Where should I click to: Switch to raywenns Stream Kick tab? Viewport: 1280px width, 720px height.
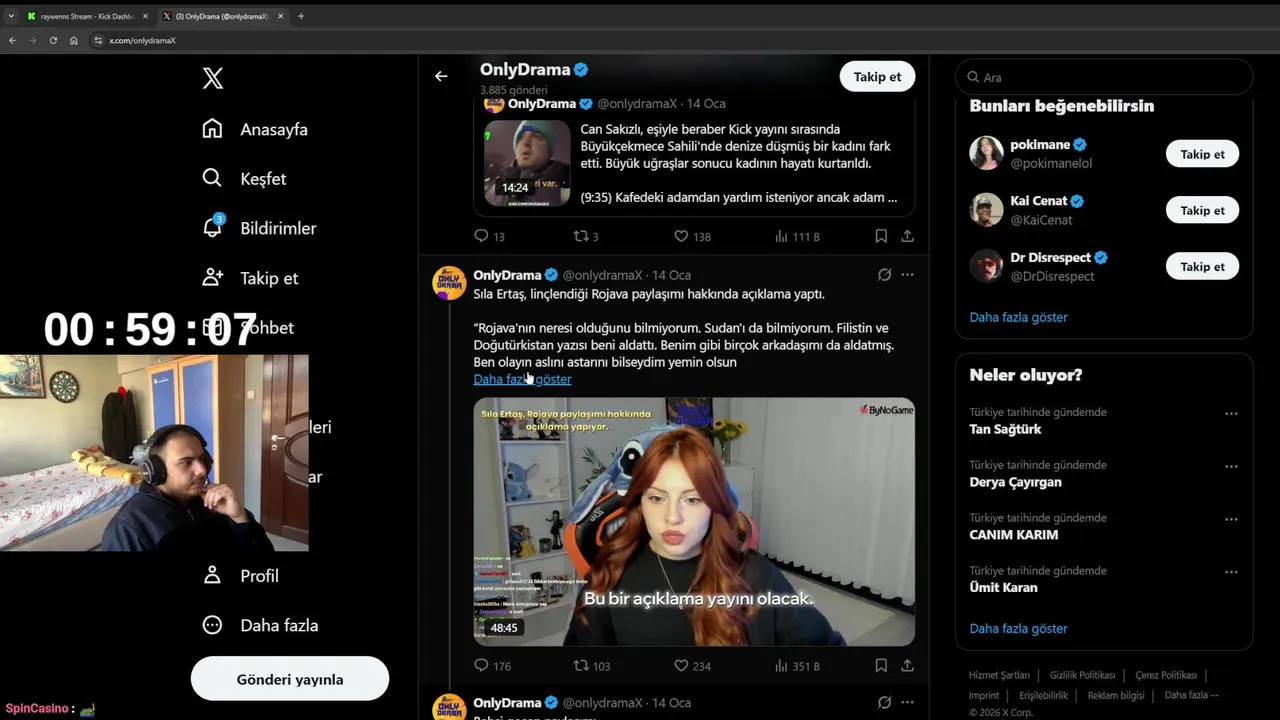pyautogui.click(x=85, y=16)
